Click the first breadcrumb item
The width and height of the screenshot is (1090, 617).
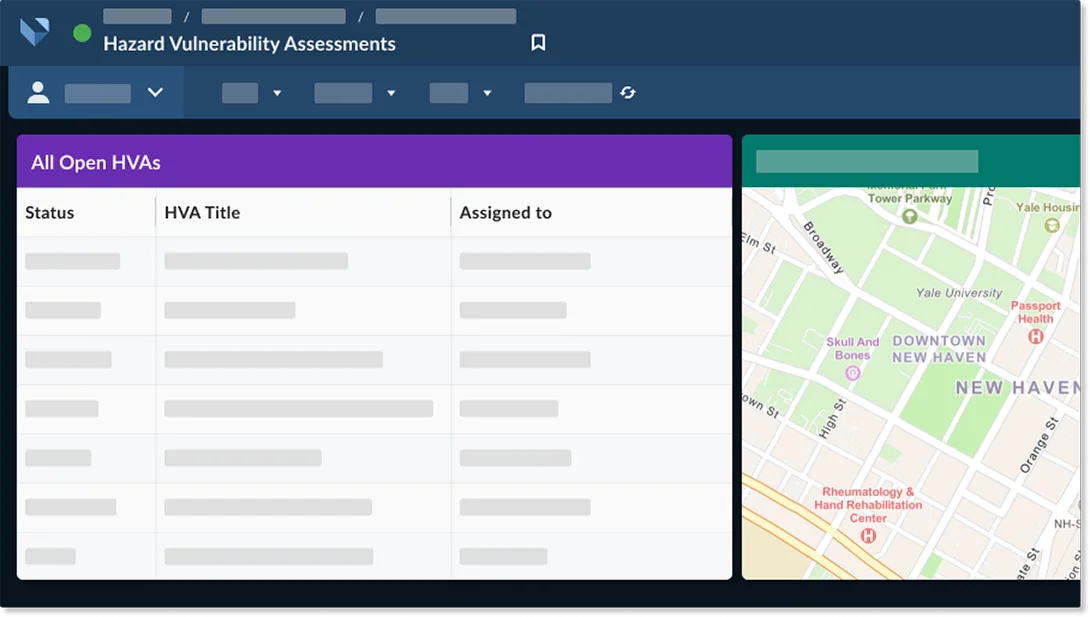[x=138, y=16]
